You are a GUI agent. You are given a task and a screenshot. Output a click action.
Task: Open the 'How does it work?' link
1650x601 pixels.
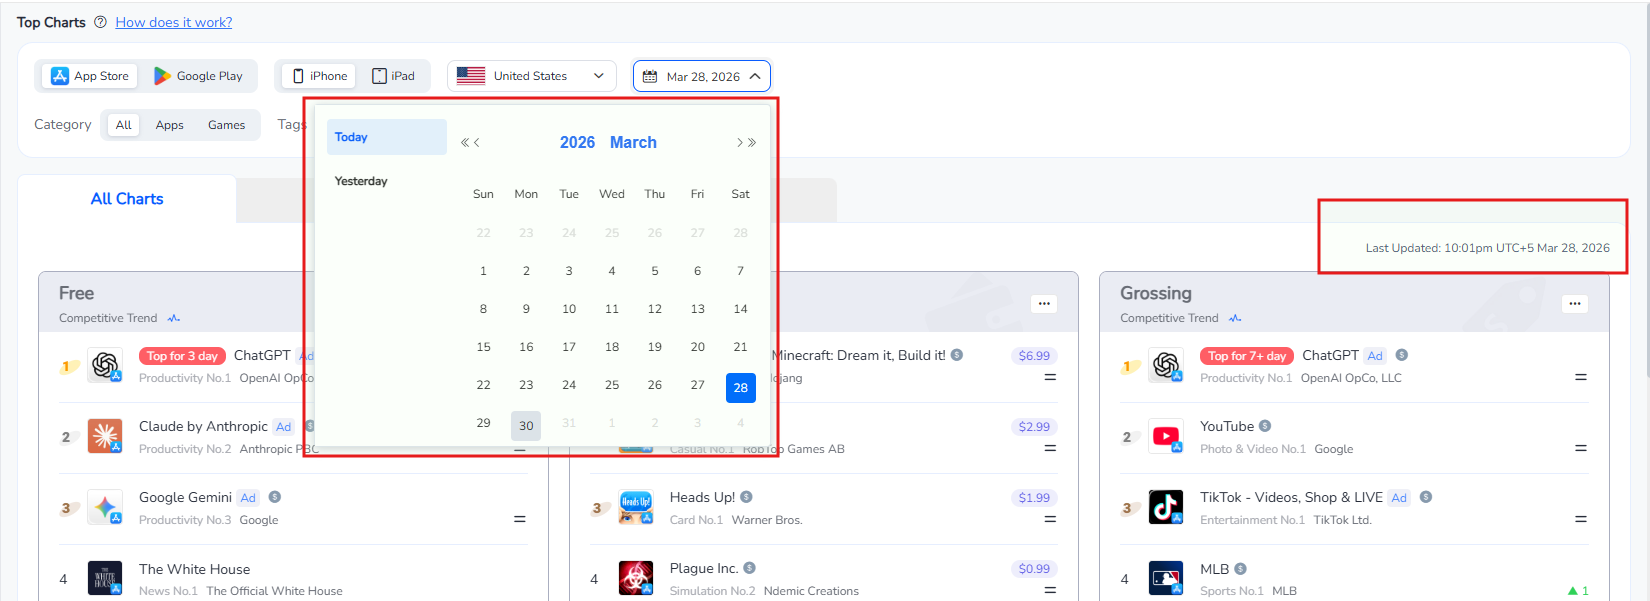click(174, 22)
